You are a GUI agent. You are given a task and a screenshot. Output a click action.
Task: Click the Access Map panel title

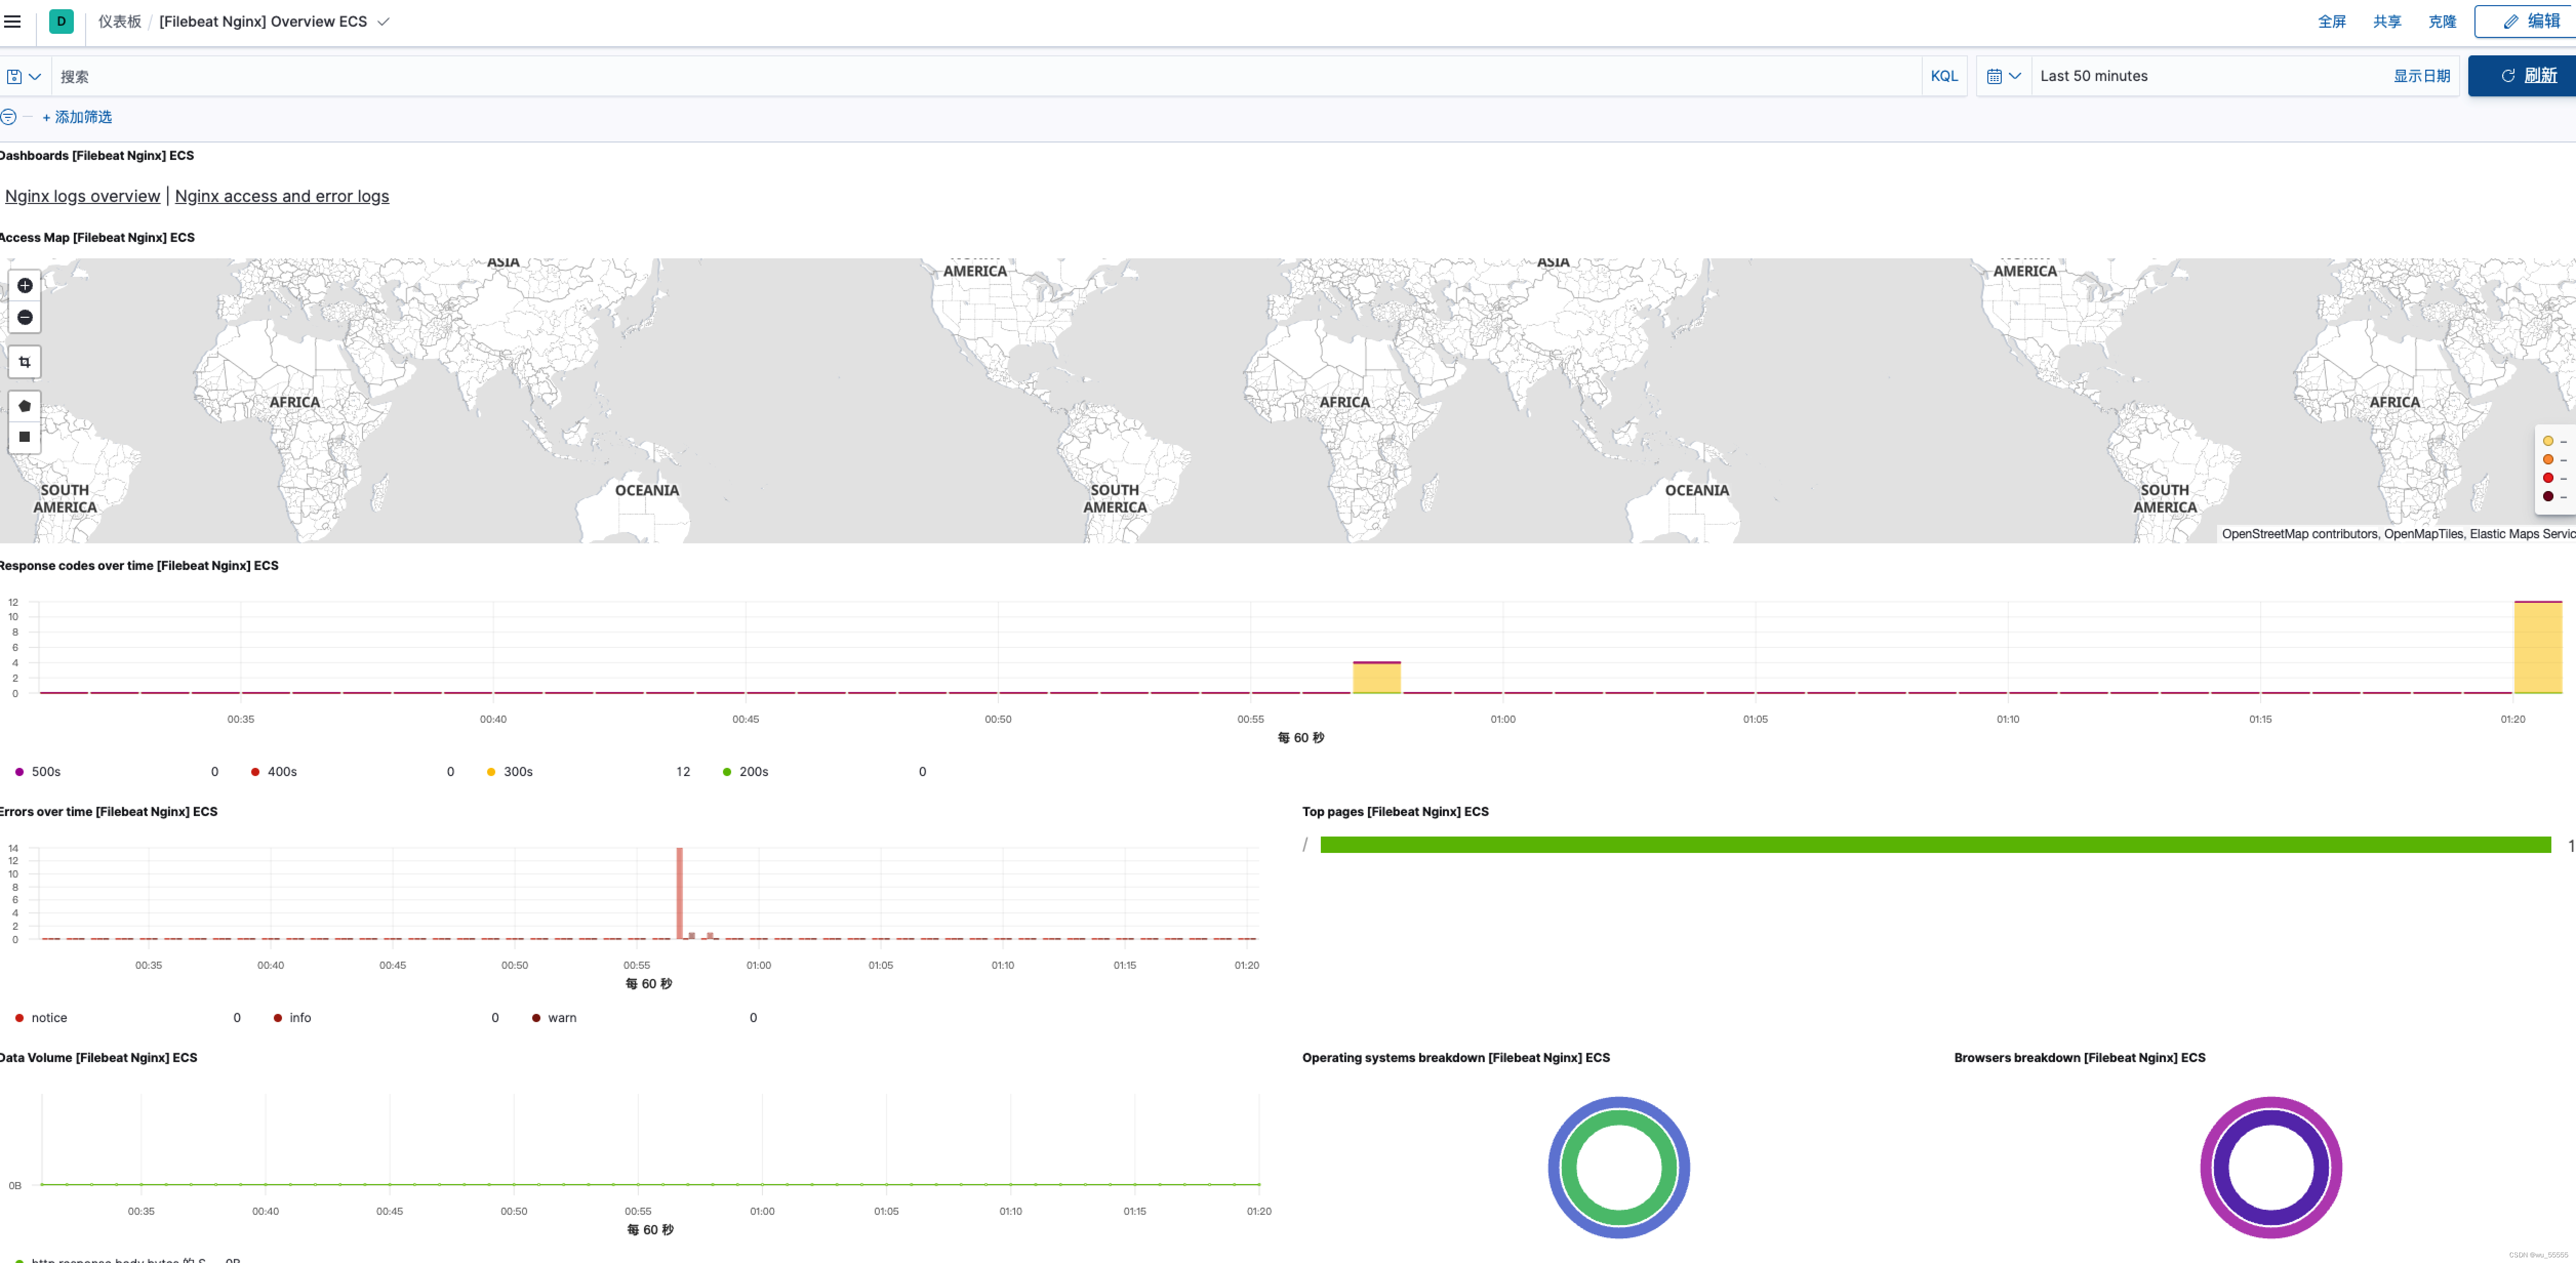tap(97, 237)
